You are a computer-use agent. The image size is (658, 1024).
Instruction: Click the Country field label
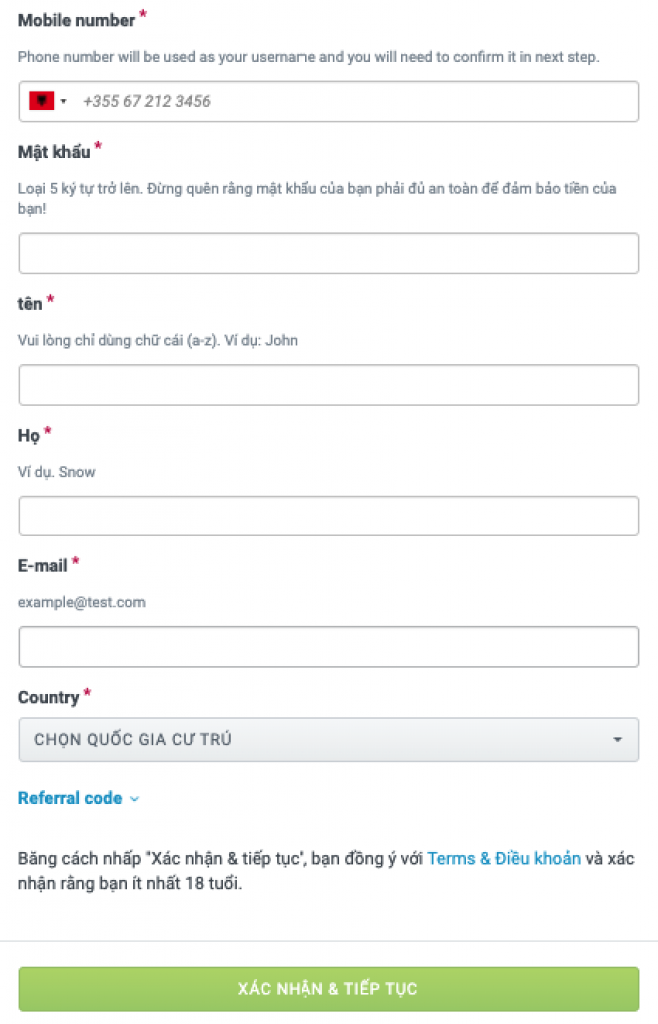48,697
